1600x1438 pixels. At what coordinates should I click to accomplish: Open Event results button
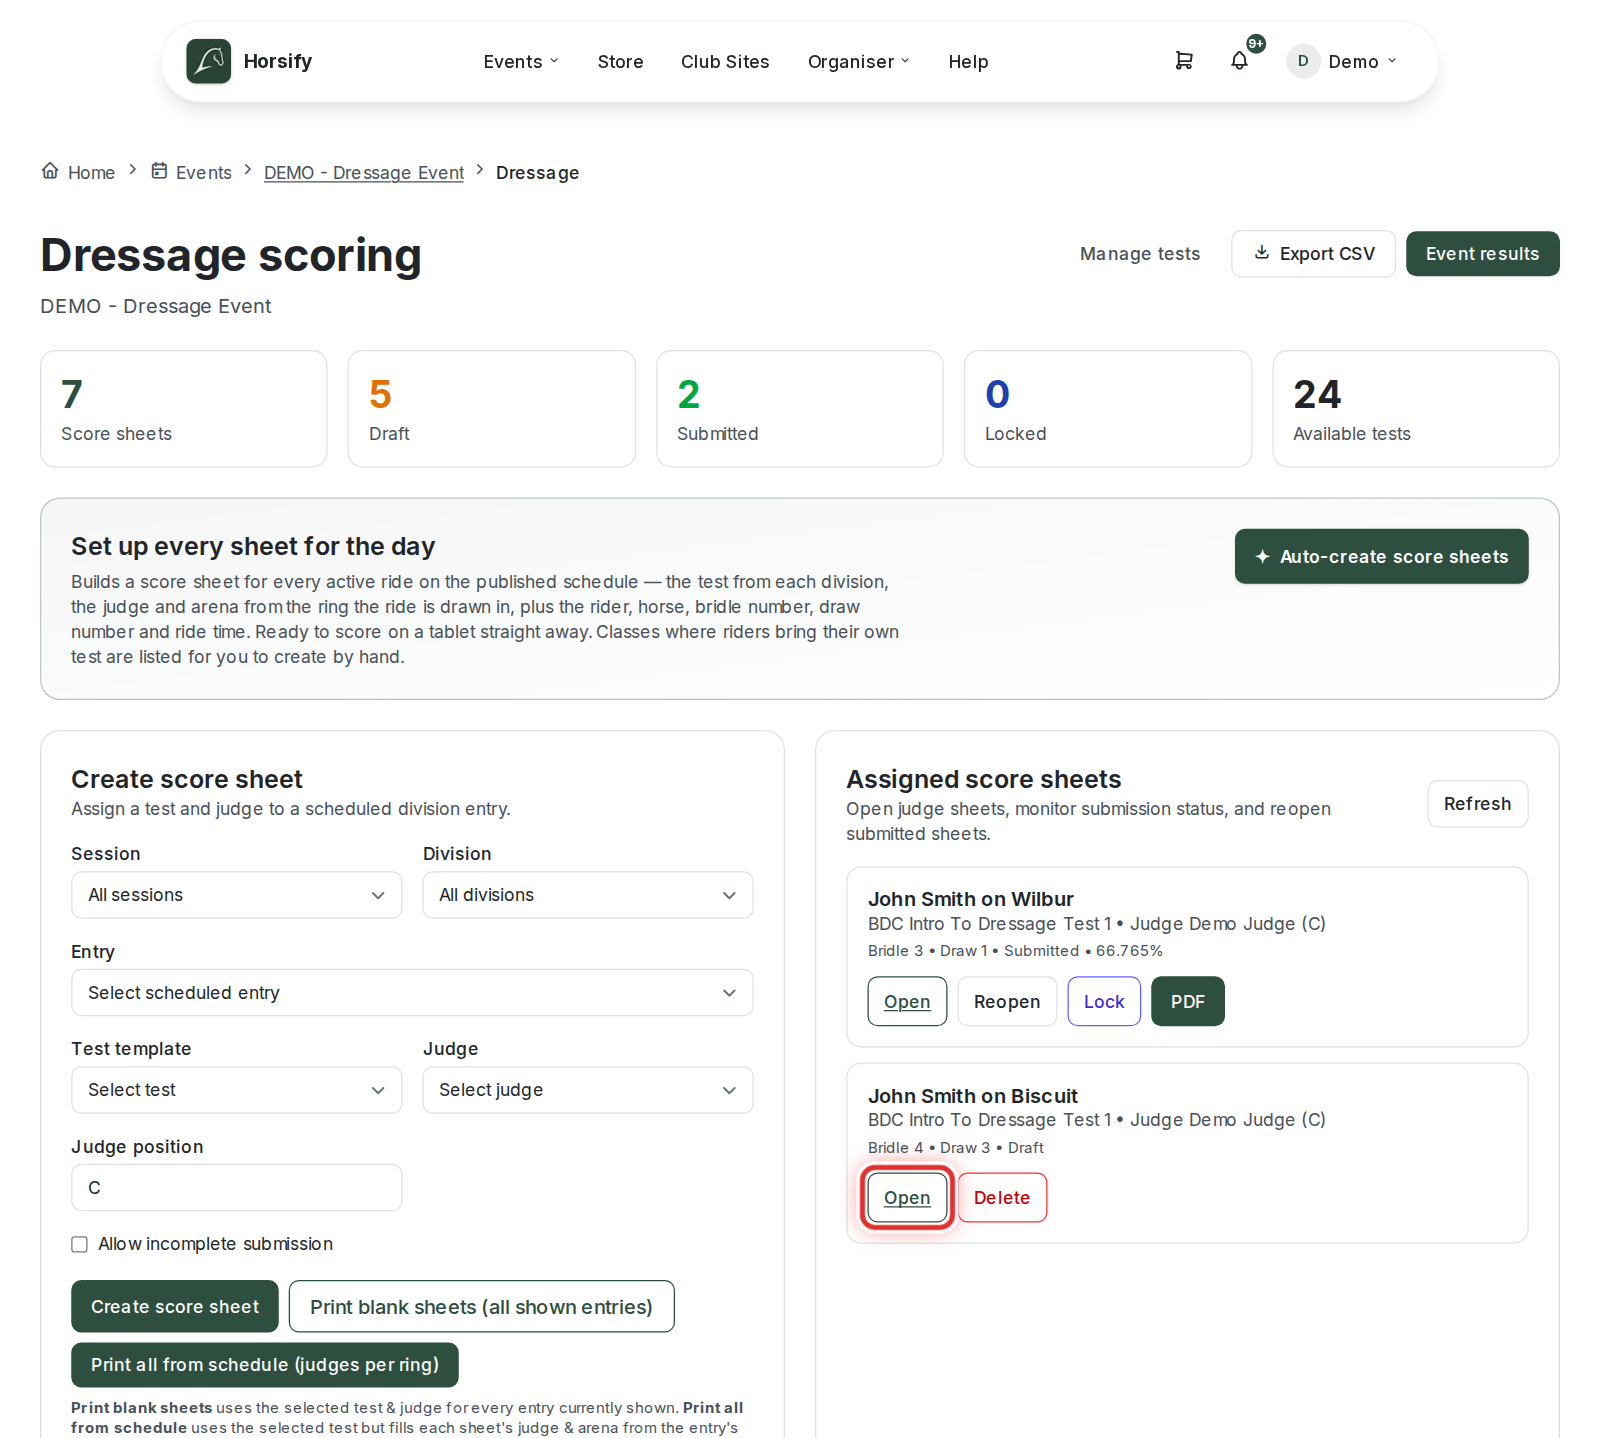click(1482, 254)
